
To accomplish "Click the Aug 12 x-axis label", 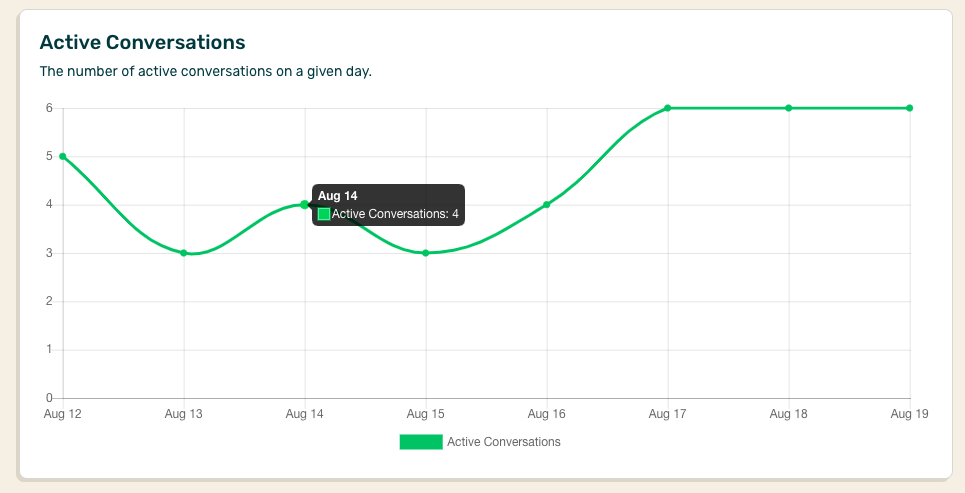I will (x=63, y=414).
